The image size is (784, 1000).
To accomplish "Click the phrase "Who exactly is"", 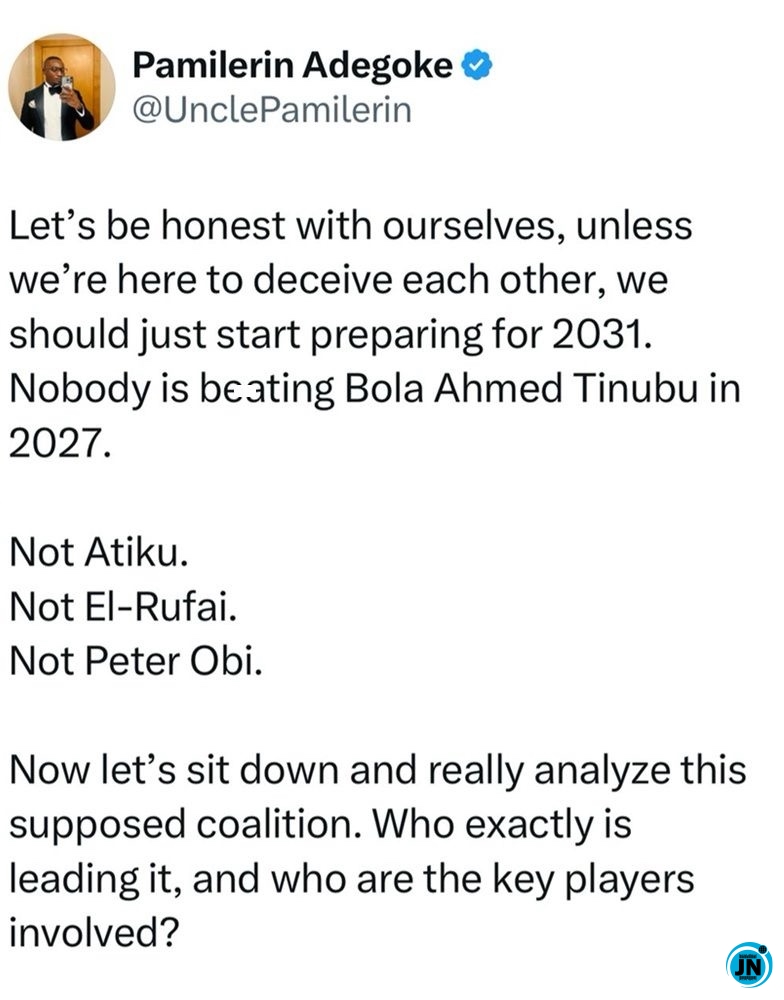I will tap(502, 824).
